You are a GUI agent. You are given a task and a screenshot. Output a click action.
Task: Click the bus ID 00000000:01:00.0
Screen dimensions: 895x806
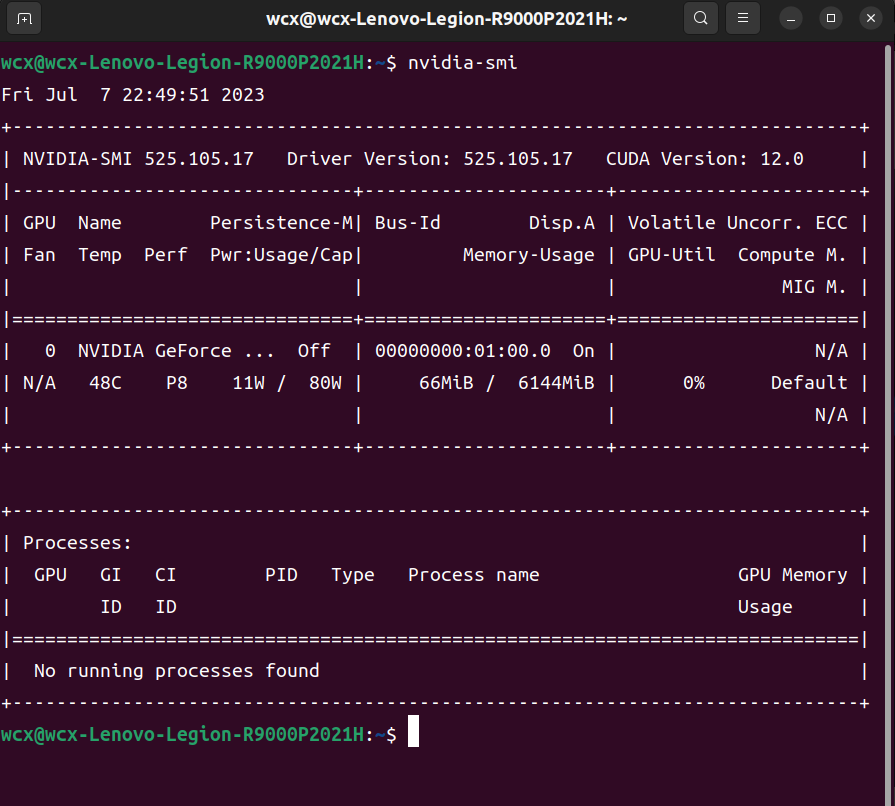tap(463, 350)
